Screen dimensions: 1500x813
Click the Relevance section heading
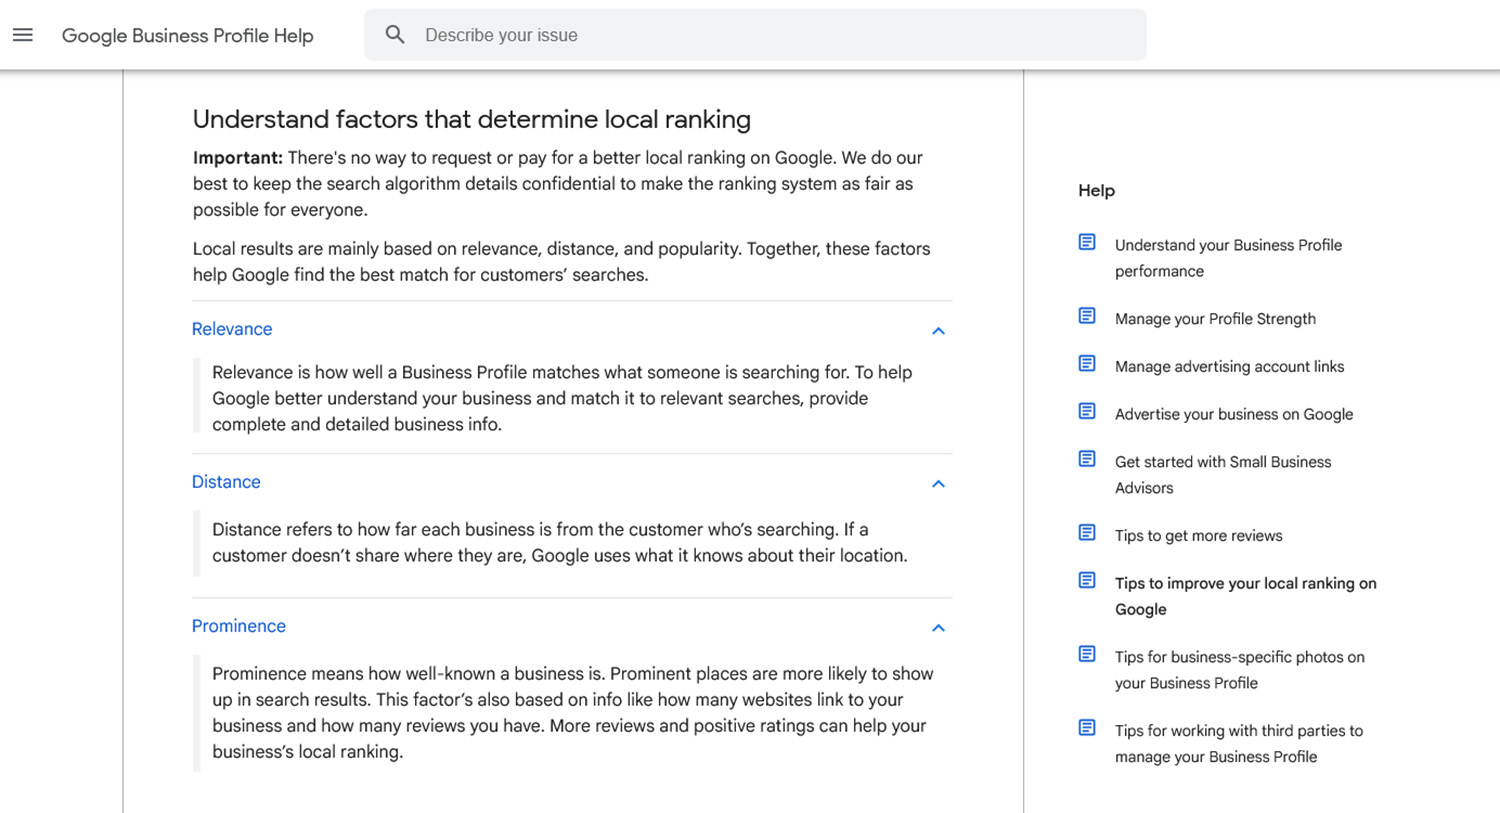pyautogui.click(x=232, y=329)
